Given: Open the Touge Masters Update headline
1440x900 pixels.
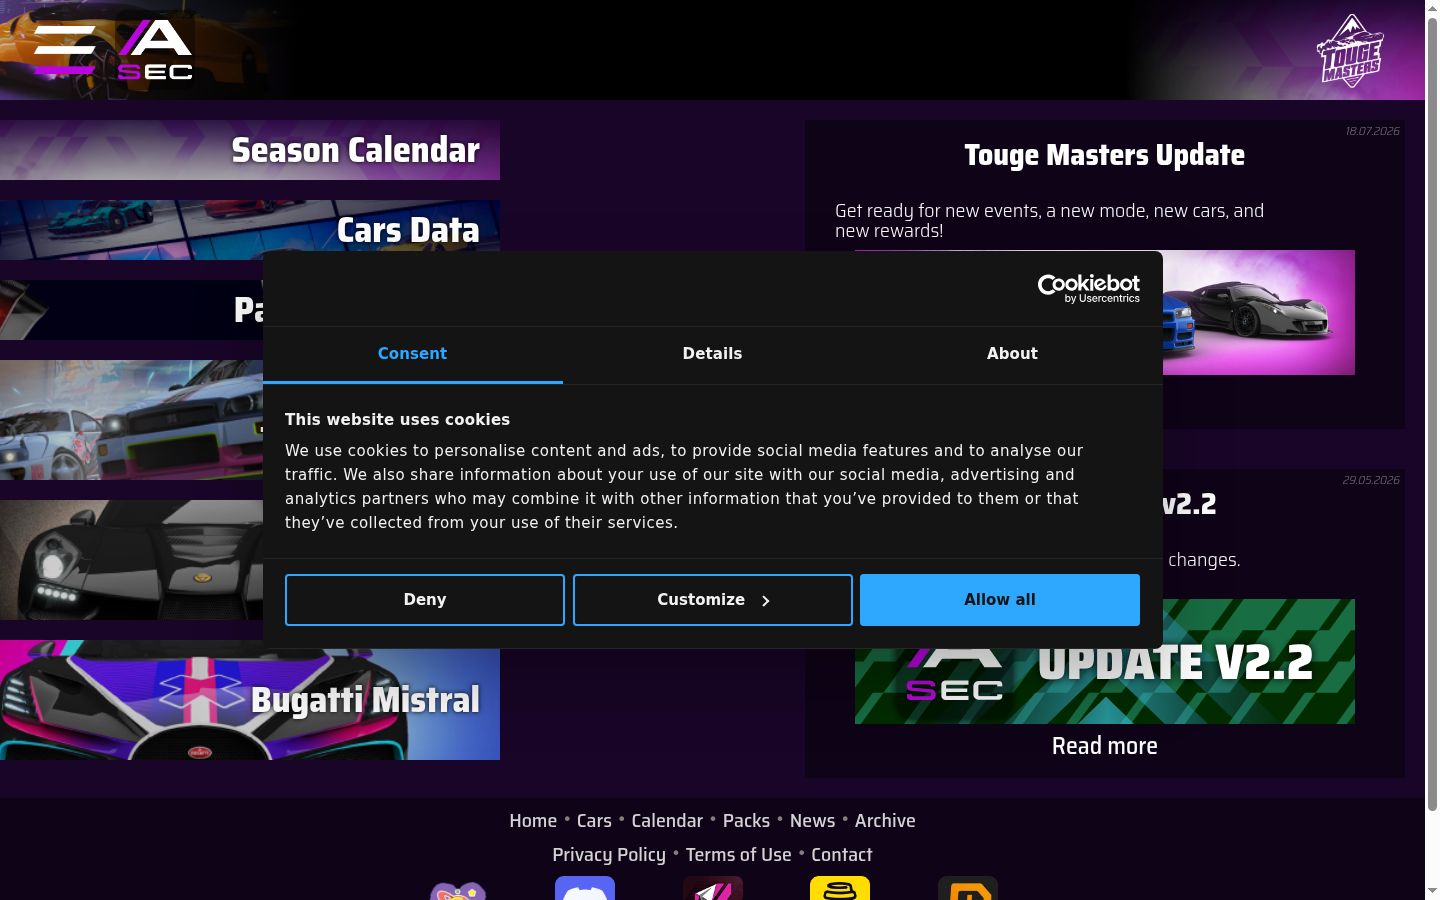Looking at the screenshot, I should [1105, 155].
